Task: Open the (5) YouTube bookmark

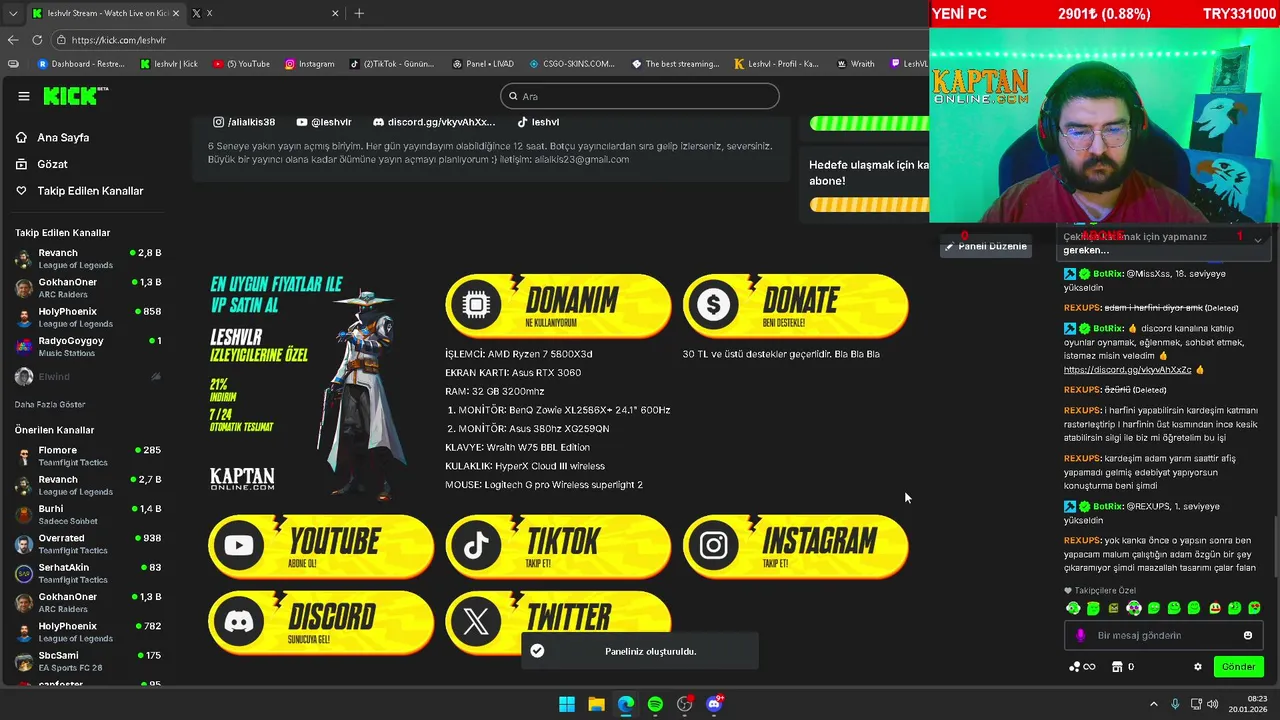Action: pos(241,64)
